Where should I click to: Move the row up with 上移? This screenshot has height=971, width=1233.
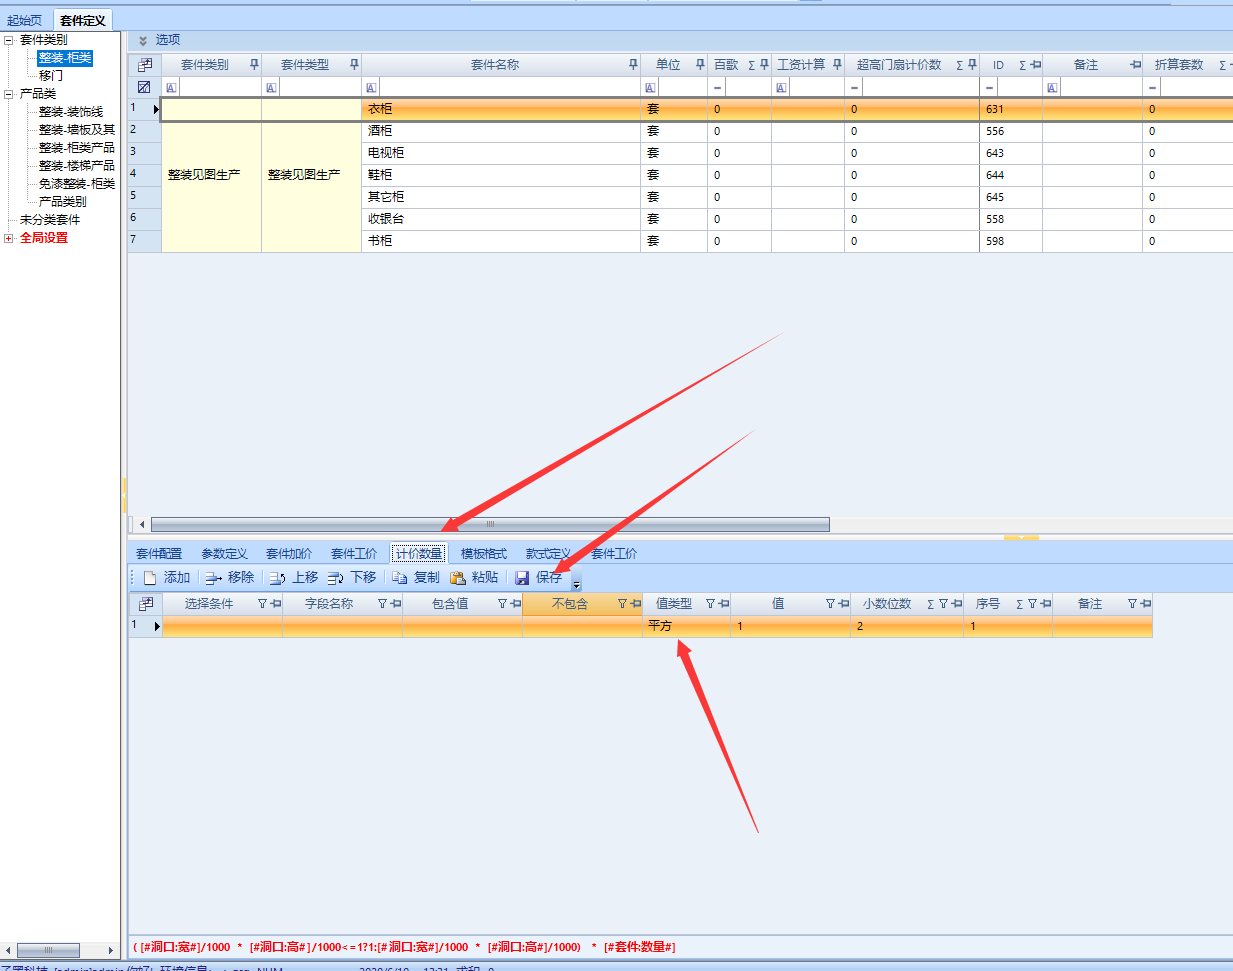pyautogui.click(x=277, y=578)
